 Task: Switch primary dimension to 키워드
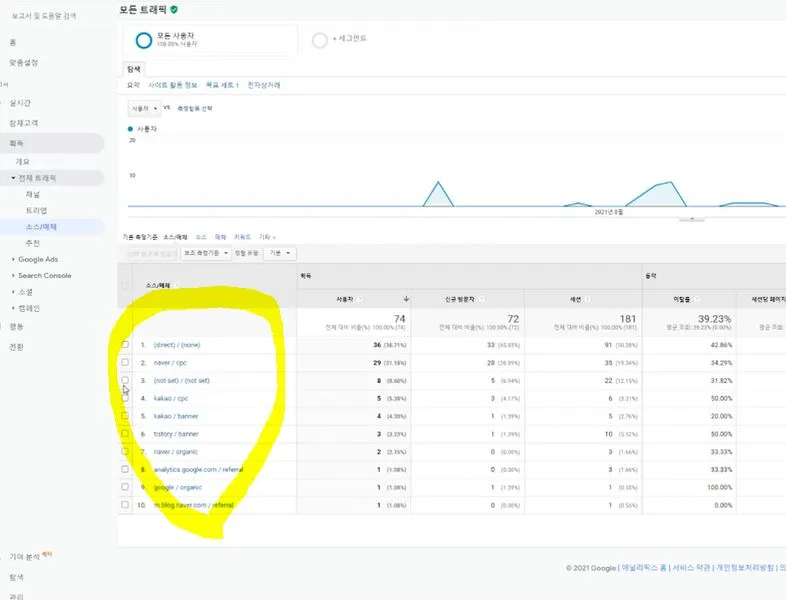242,237
